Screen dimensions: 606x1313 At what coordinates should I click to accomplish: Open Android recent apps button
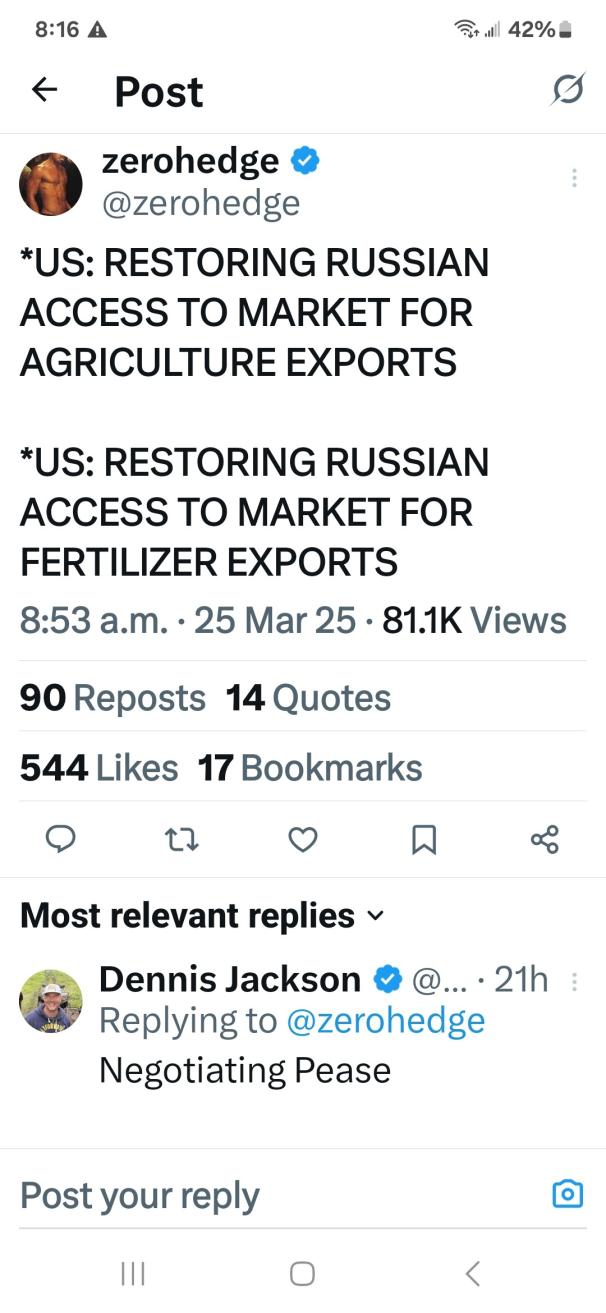(132, 1273)
